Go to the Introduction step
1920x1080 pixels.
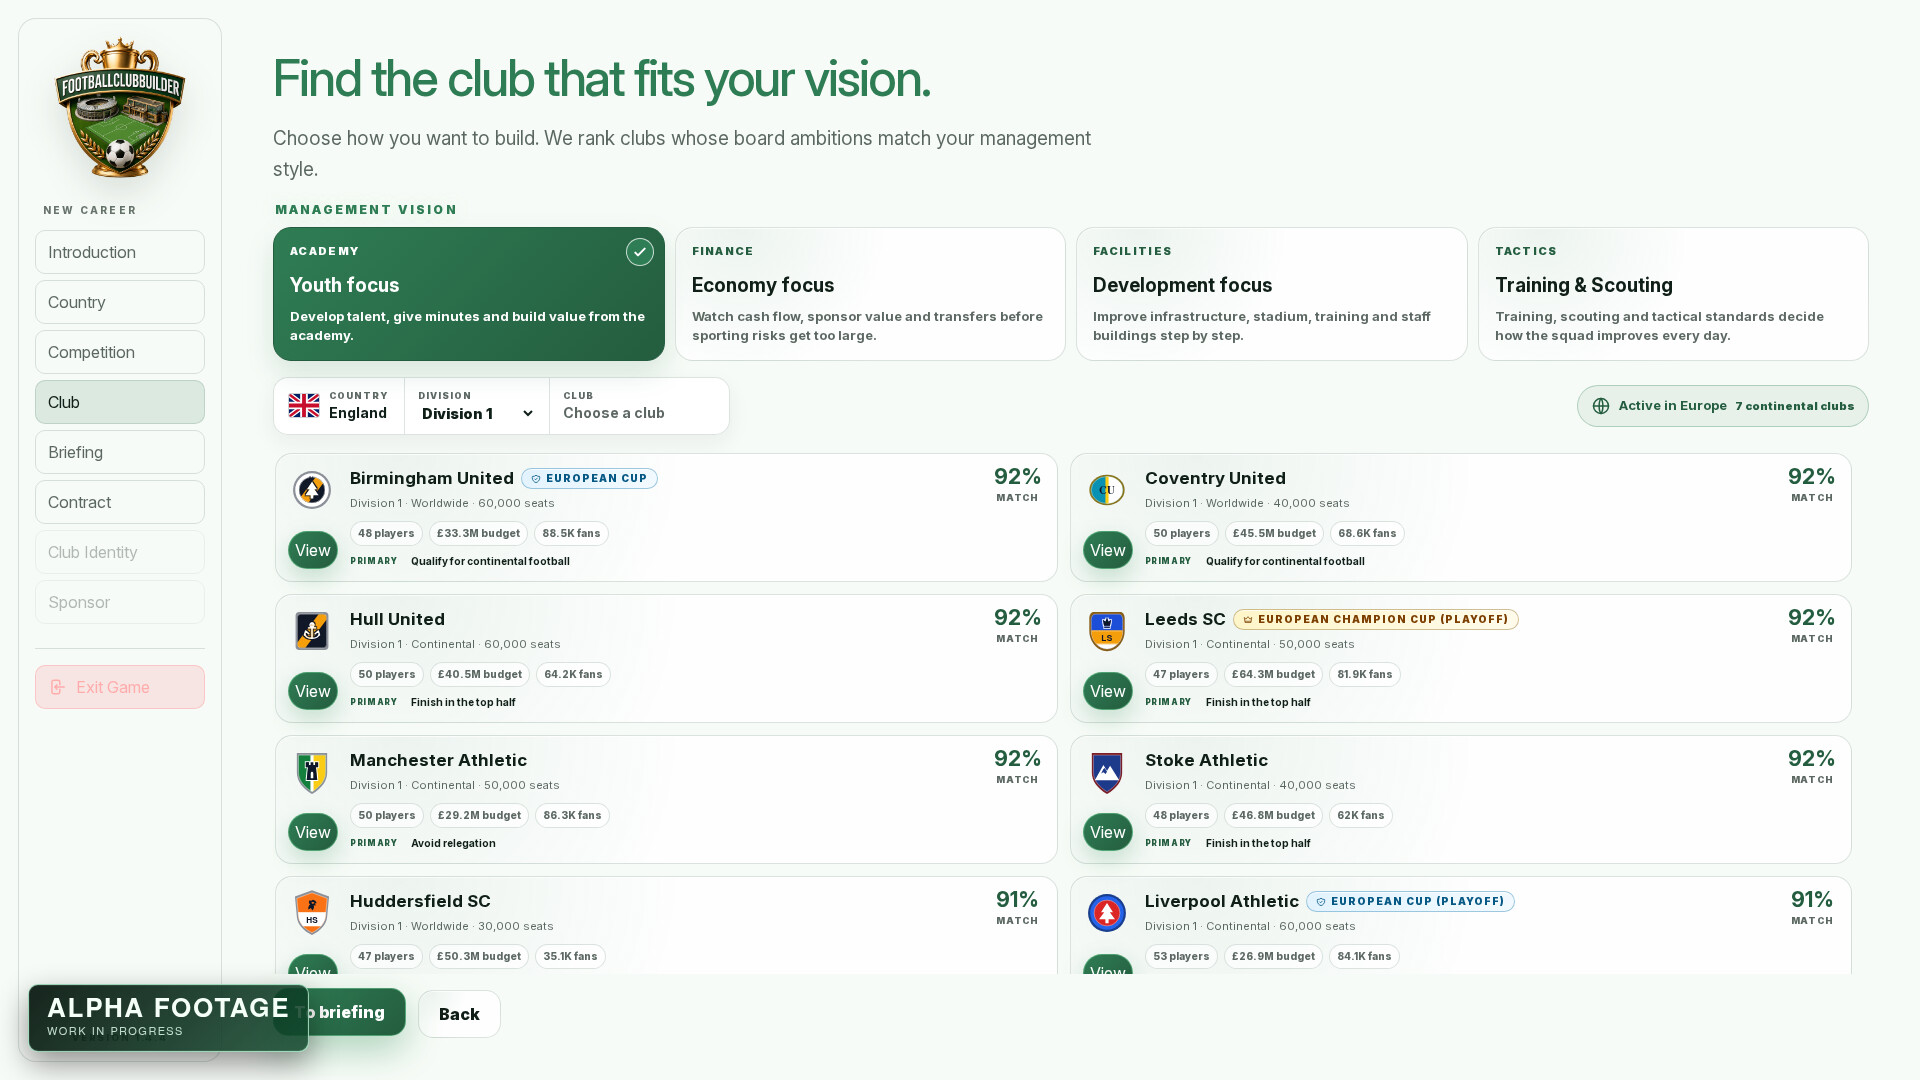pos(120,252)
